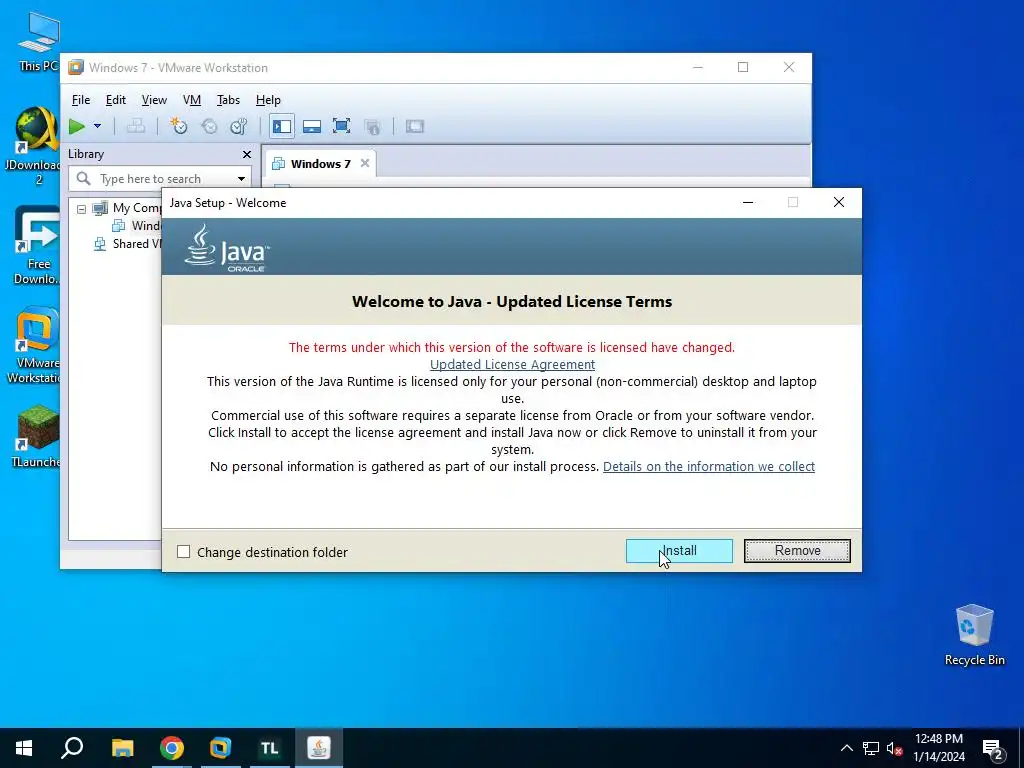
Task: Click the muted volume tray icon
Action: pos(894,748)
